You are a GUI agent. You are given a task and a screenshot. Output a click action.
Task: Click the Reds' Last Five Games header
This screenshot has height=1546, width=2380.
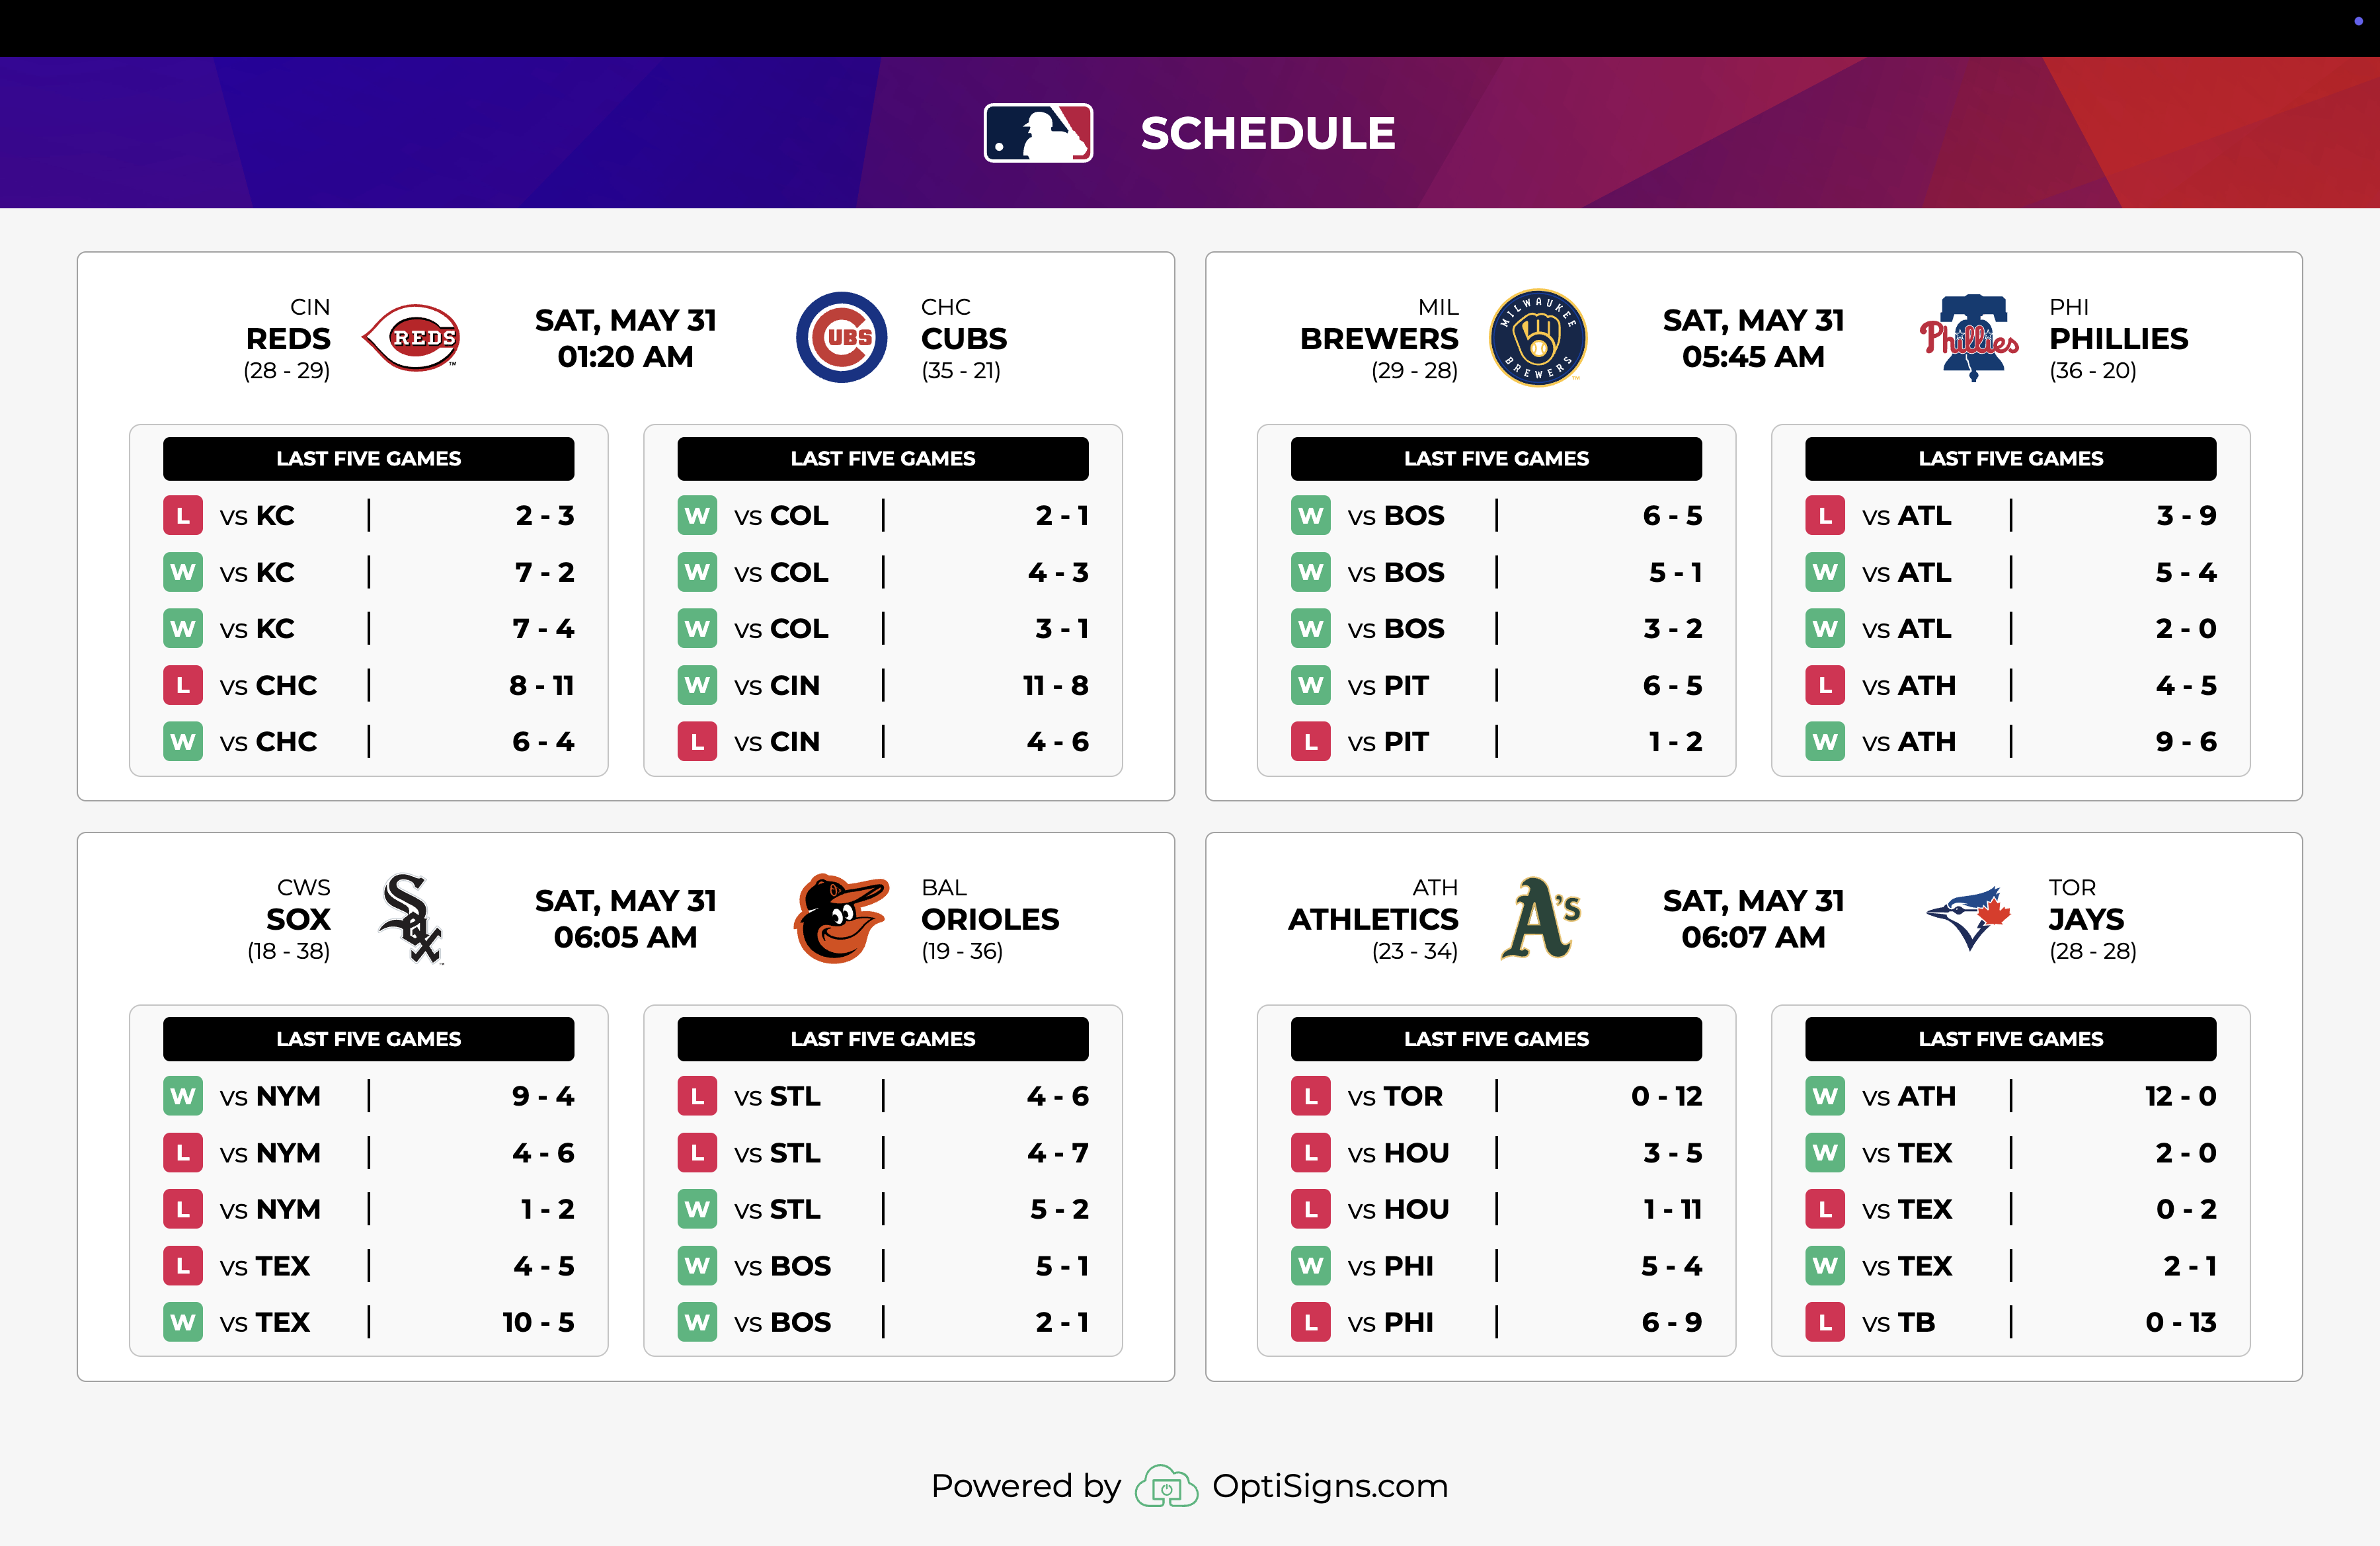(x=369, y=459)
